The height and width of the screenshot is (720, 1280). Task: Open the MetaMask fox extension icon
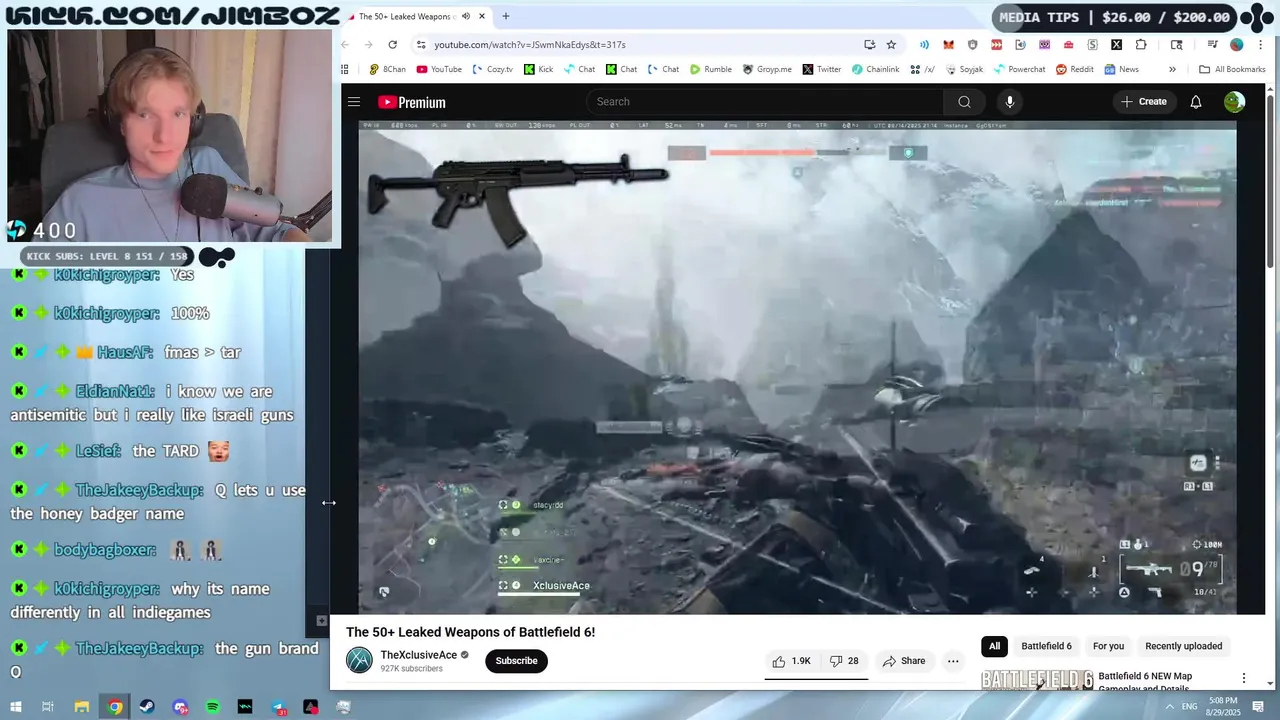click(x=948, y=45)
